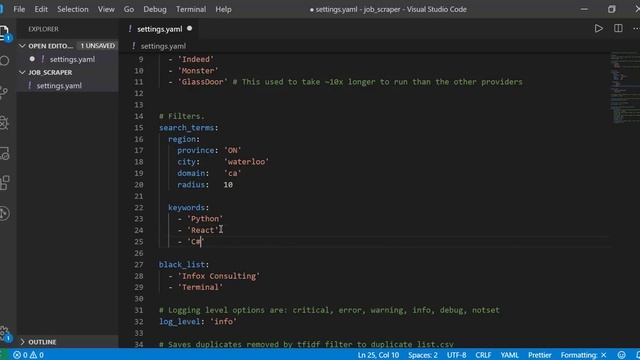This screenshot has height=360, width=640.
Task: Click the Ln 25, Col 10 indicator
Action: (378, 355)
